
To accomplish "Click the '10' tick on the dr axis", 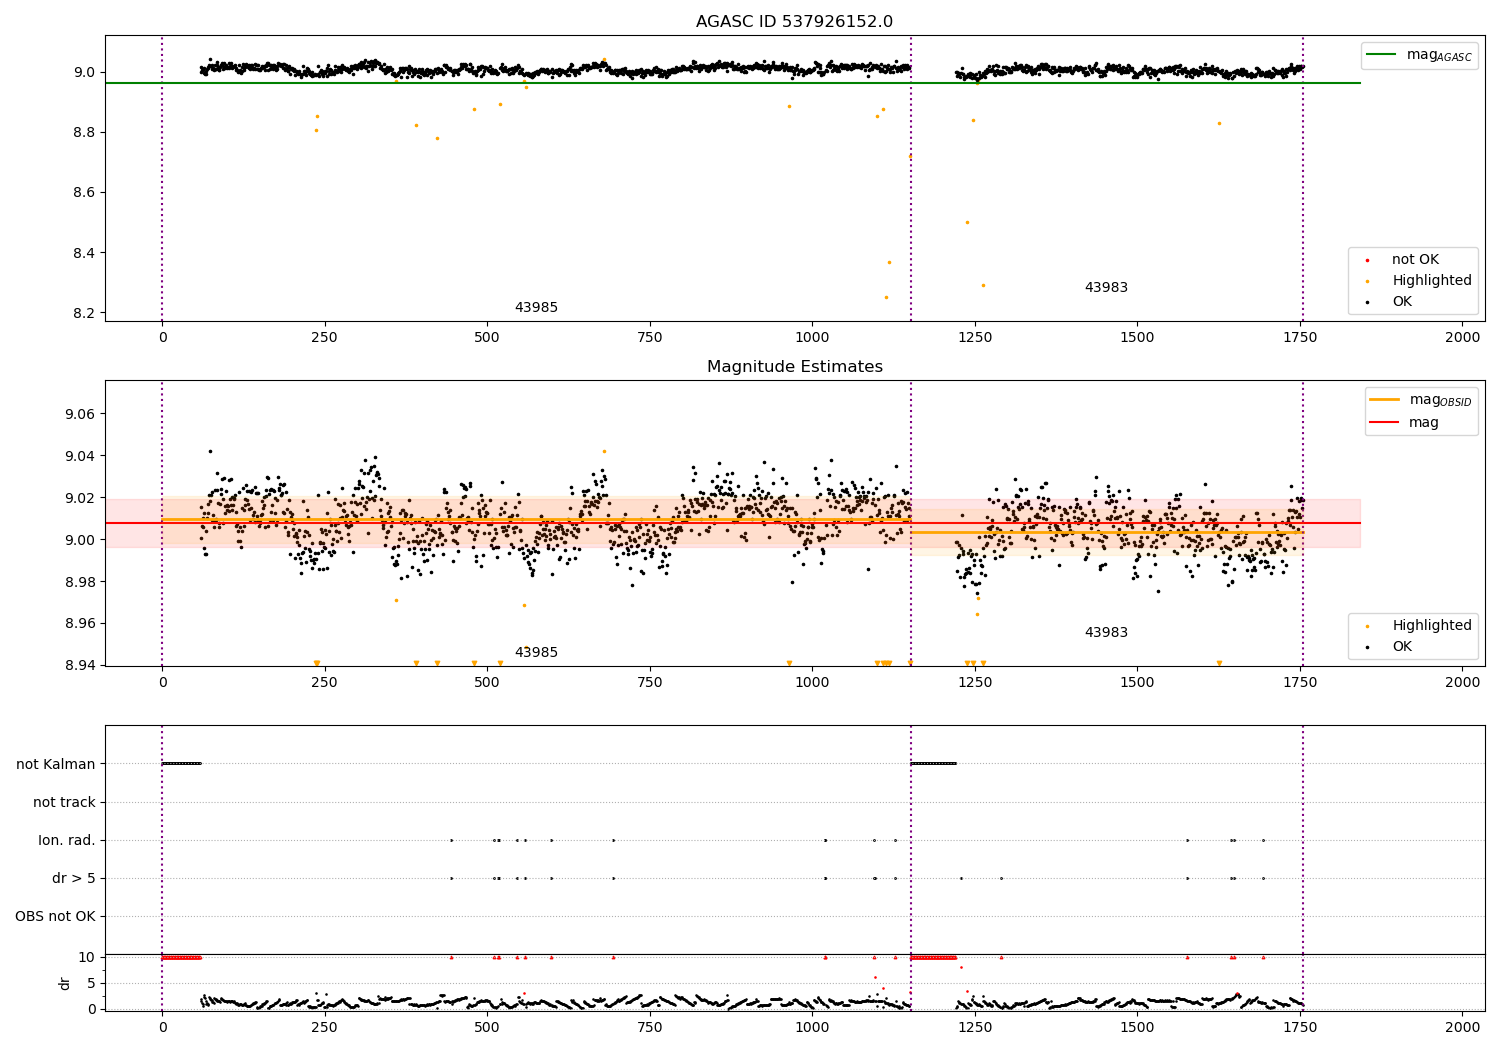I will 87,957.
